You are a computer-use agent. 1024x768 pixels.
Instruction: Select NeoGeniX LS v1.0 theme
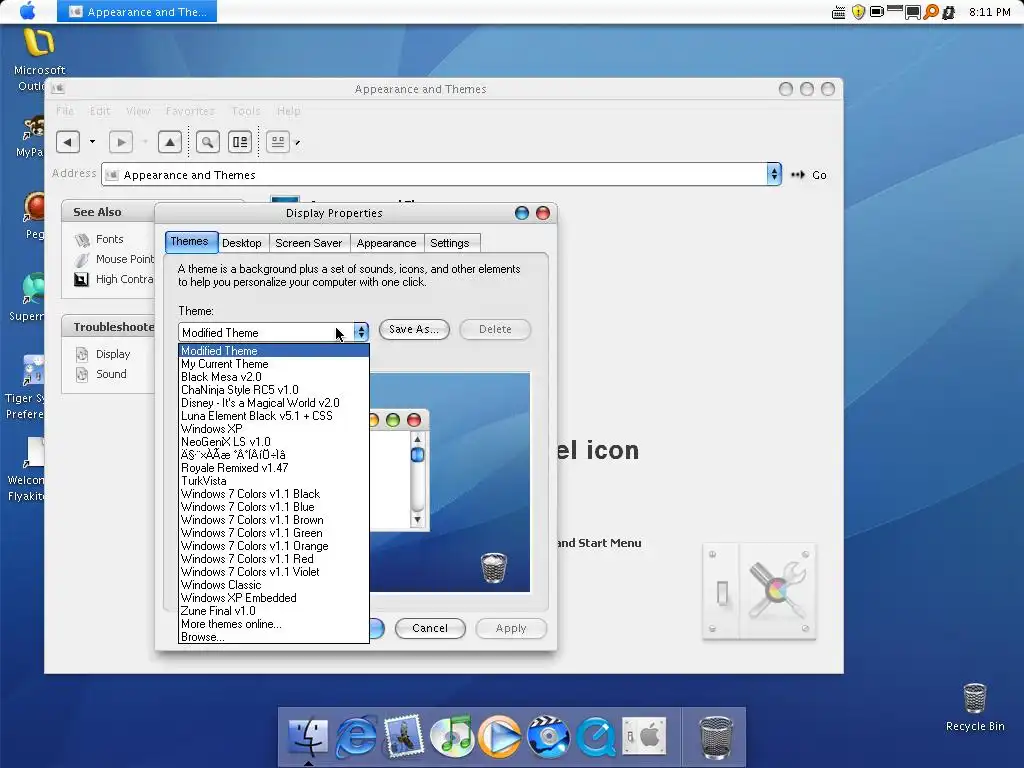[x=274, y=442]
